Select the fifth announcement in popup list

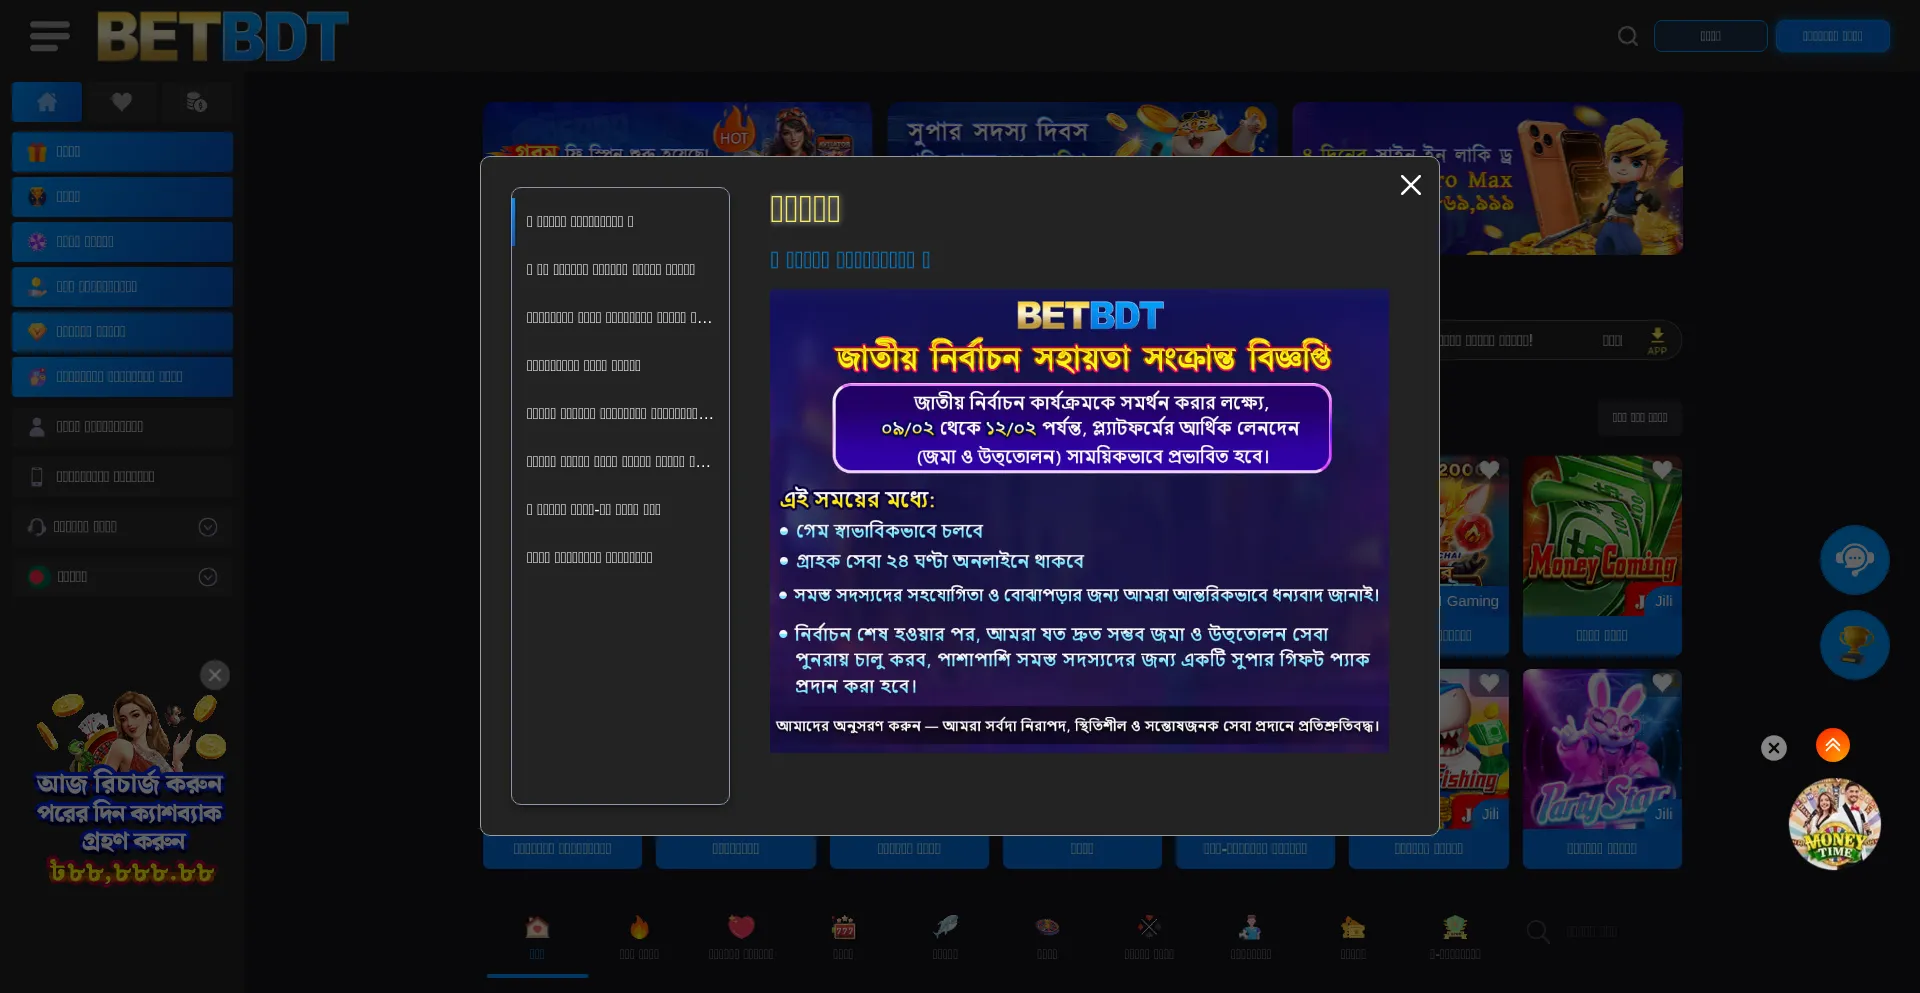pyautogui.click(x=620, y=414)
